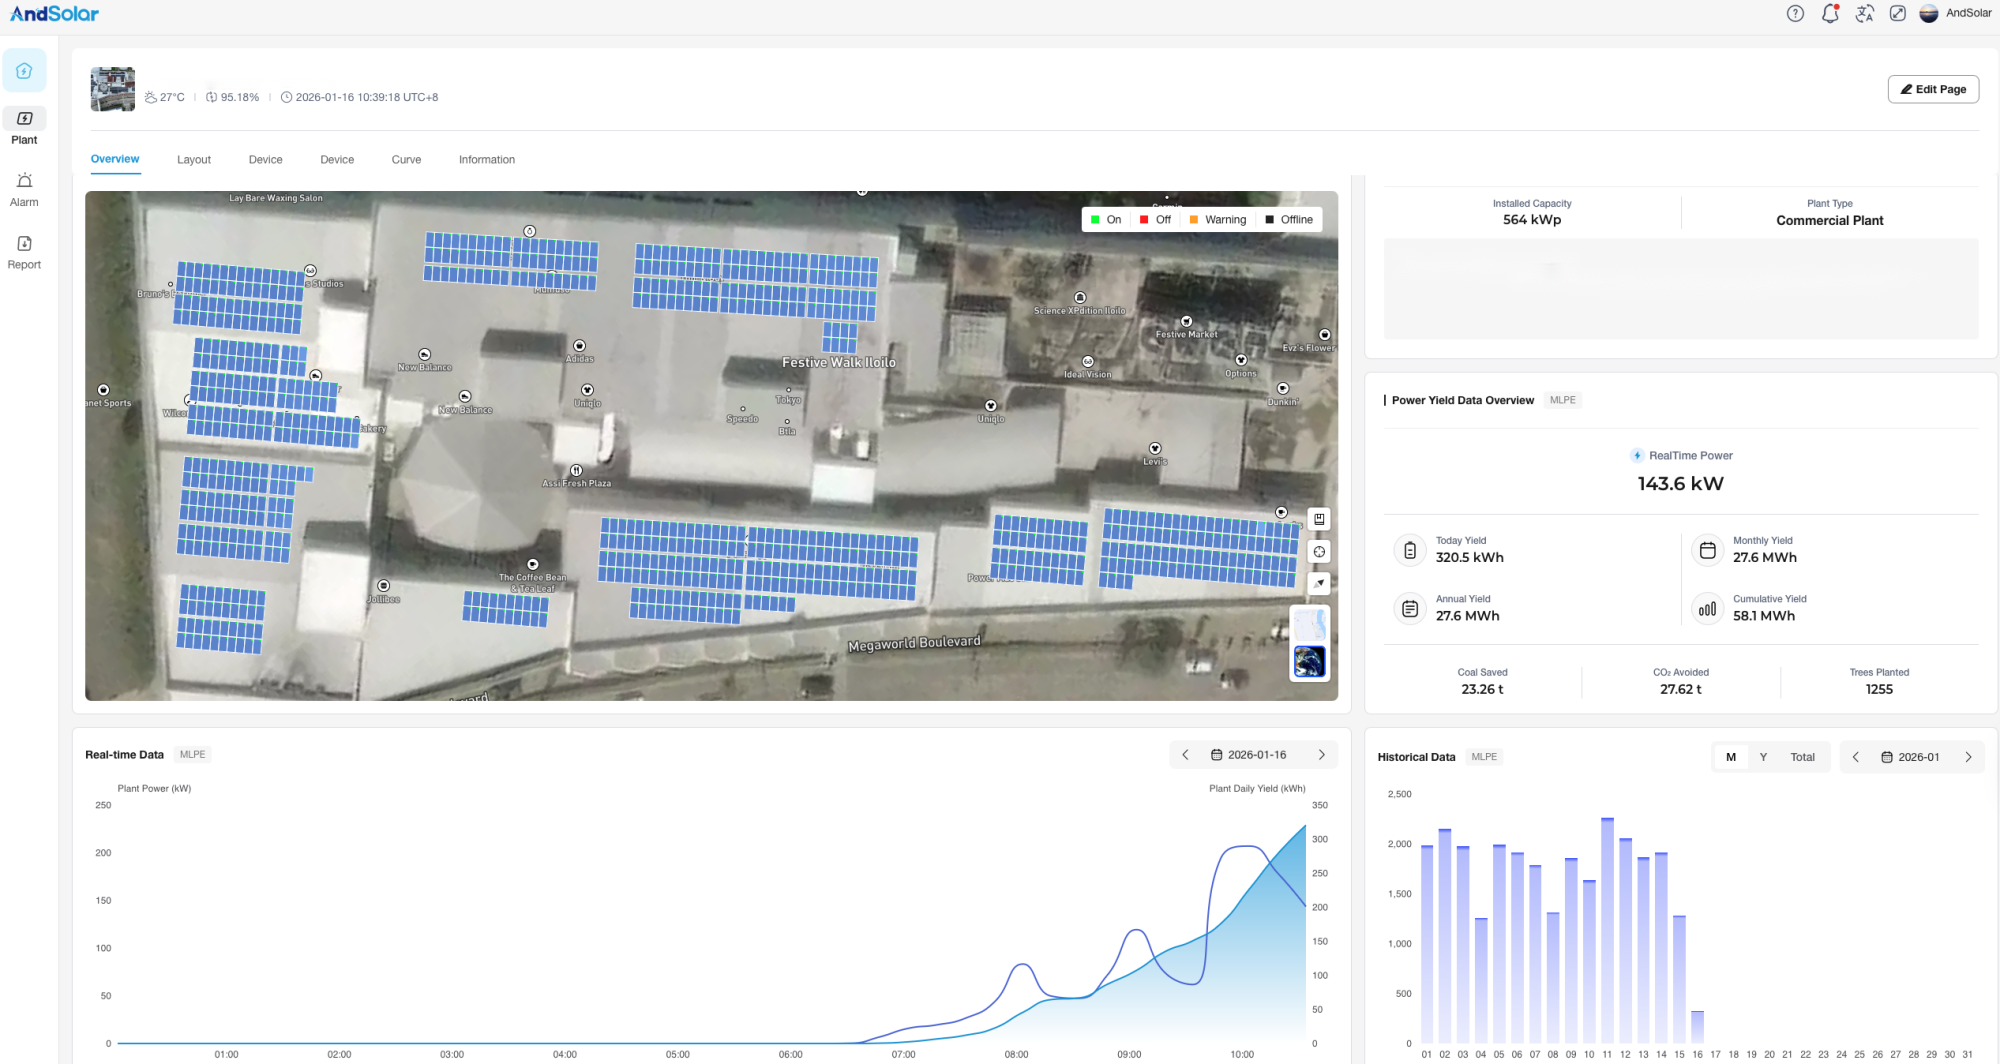Screen dimensions: 2000x1064
Task: Open the Alarm section in sidebar
Action: pos(24,189)
